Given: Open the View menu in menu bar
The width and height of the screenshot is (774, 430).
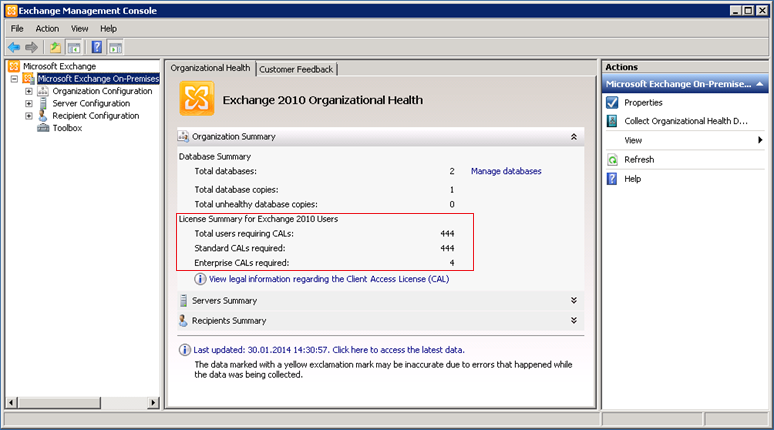Looking at the screenshot, I should click(79, 29).
